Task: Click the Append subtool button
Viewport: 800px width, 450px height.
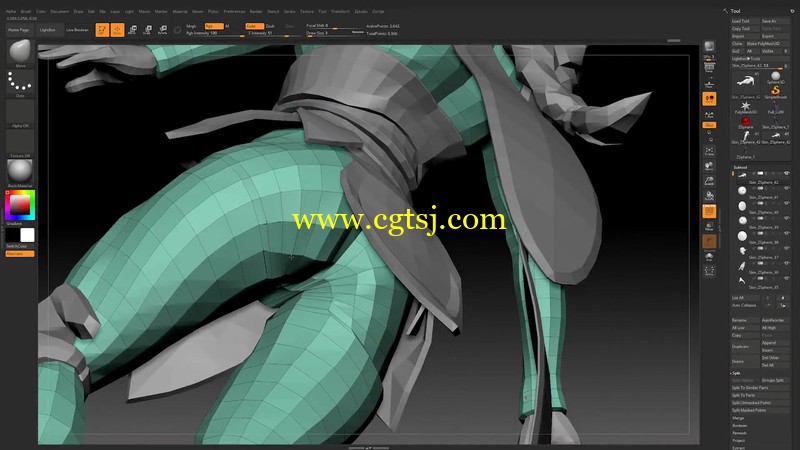Action: pyautogui.click(x=774, y=343)
